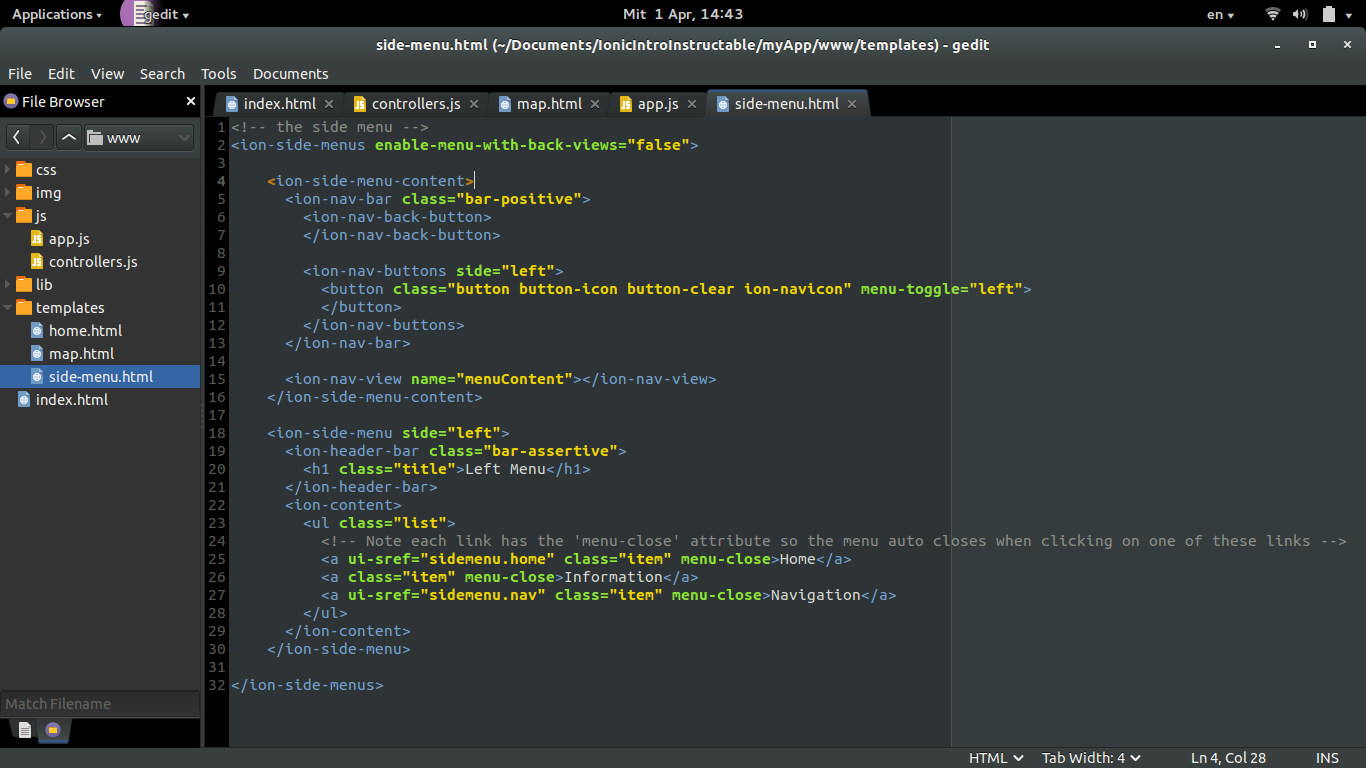1366x768 pixels.
Task: Close the controllers.js tab
Action: [x=474, y=104]
